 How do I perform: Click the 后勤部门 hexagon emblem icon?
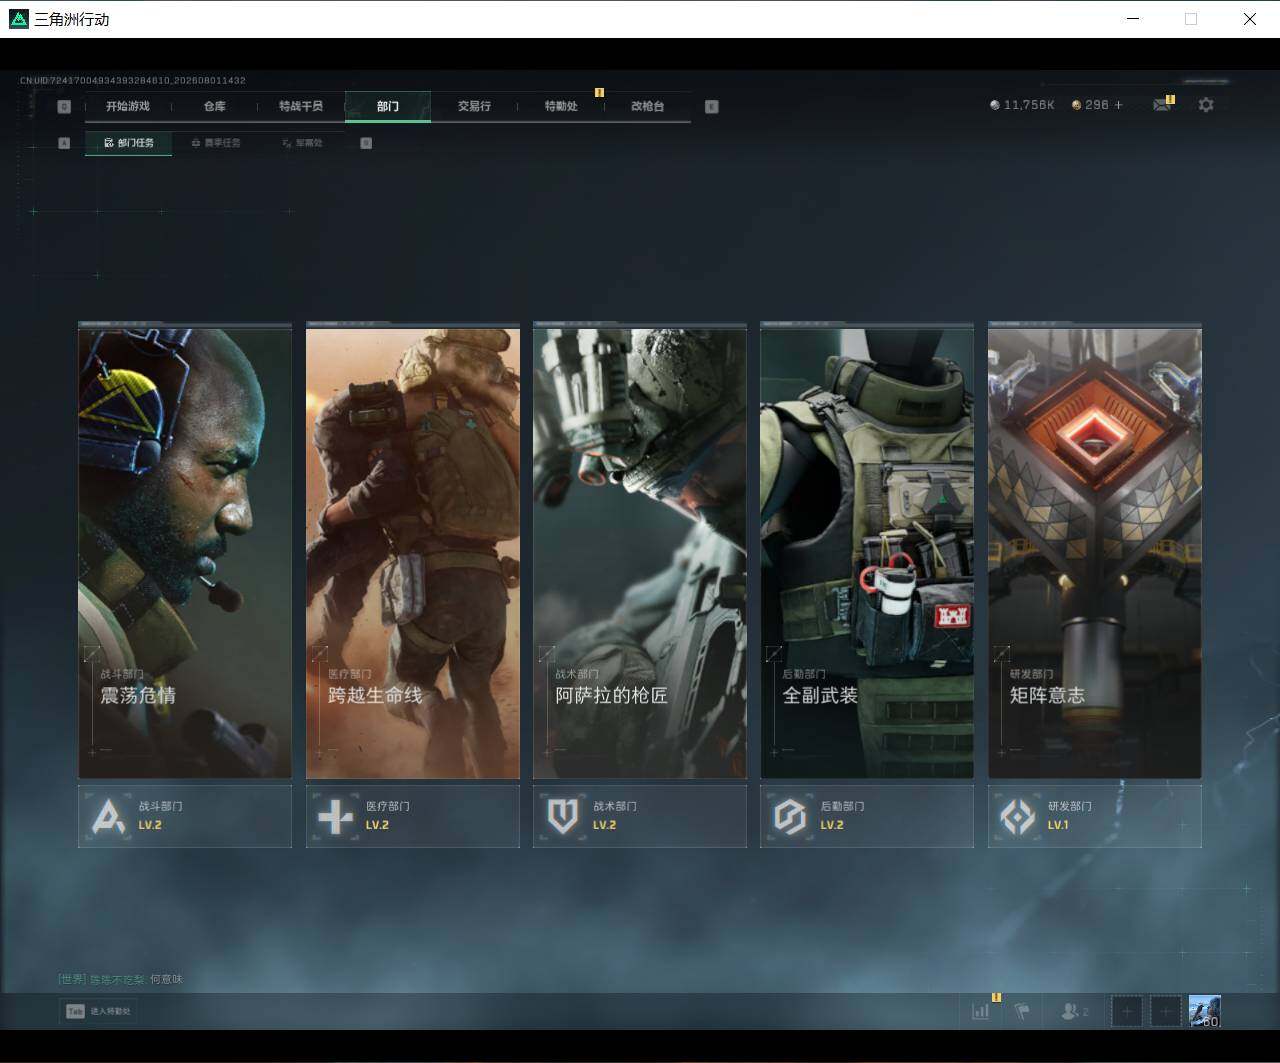pos(790,817)
